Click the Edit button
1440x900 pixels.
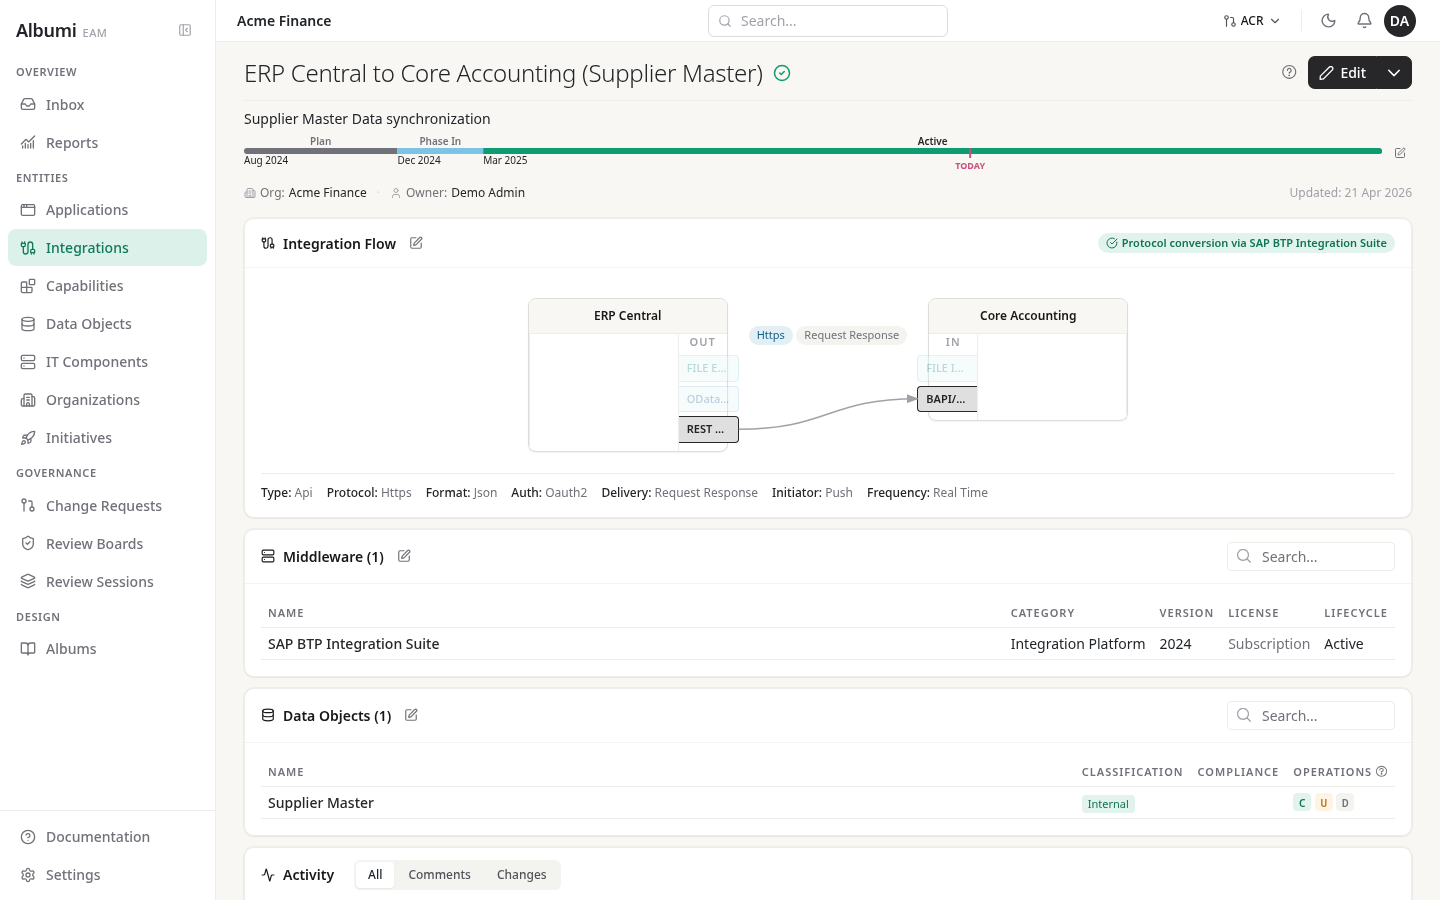[1342, 73]
